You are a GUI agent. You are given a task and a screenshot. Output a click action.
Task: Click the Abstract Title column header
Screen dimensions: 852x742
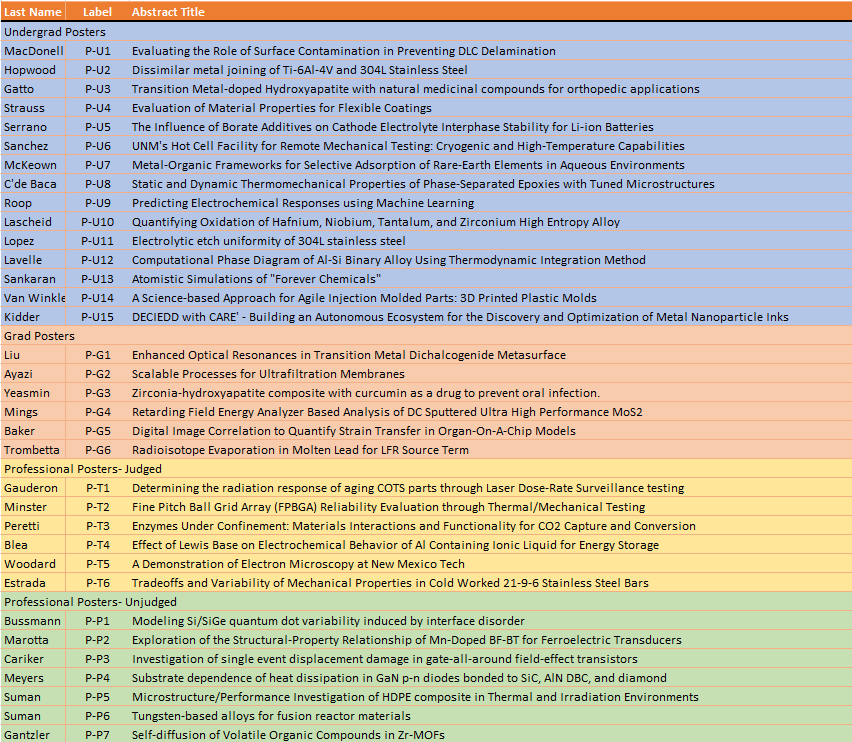pos(168,11)
